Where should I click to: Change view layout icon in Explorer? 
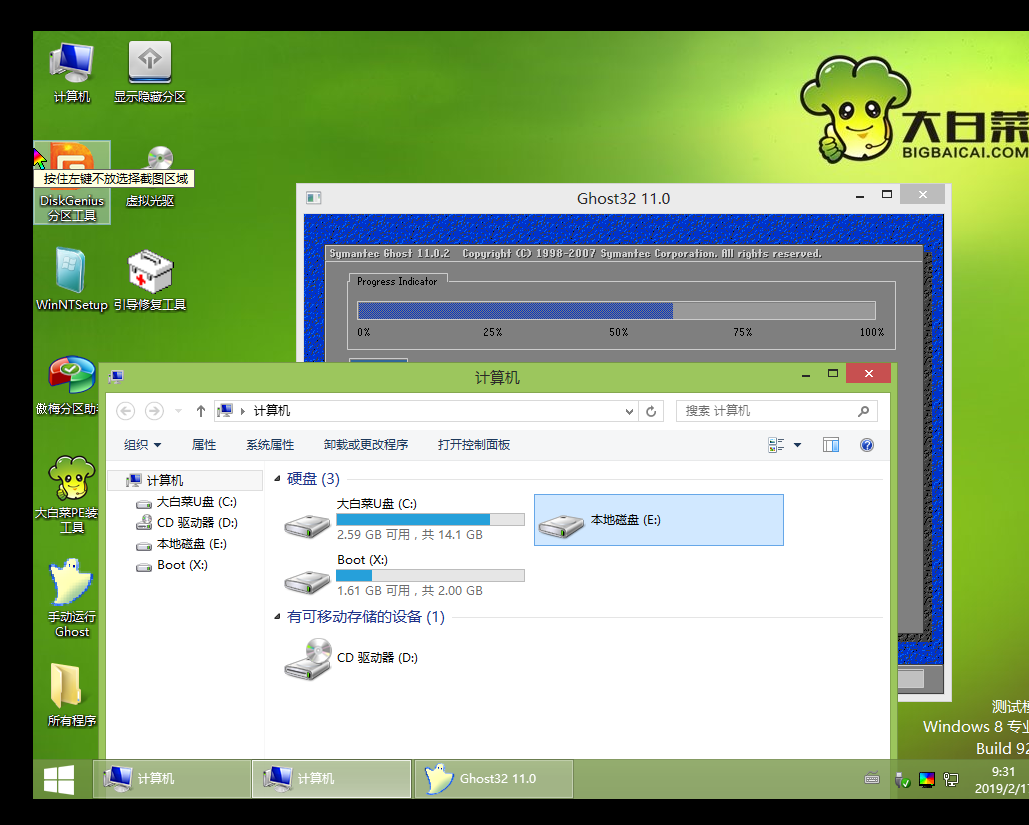(776, 445)
